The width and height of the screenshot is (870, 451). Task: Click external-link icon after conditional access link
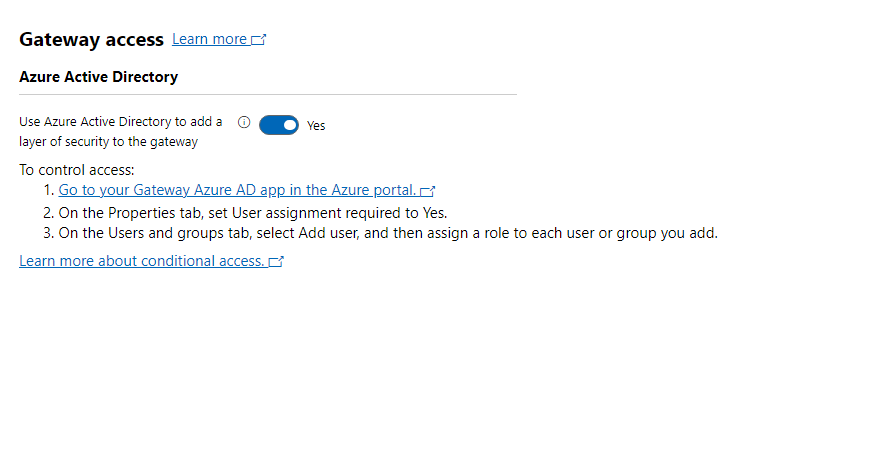276,261
